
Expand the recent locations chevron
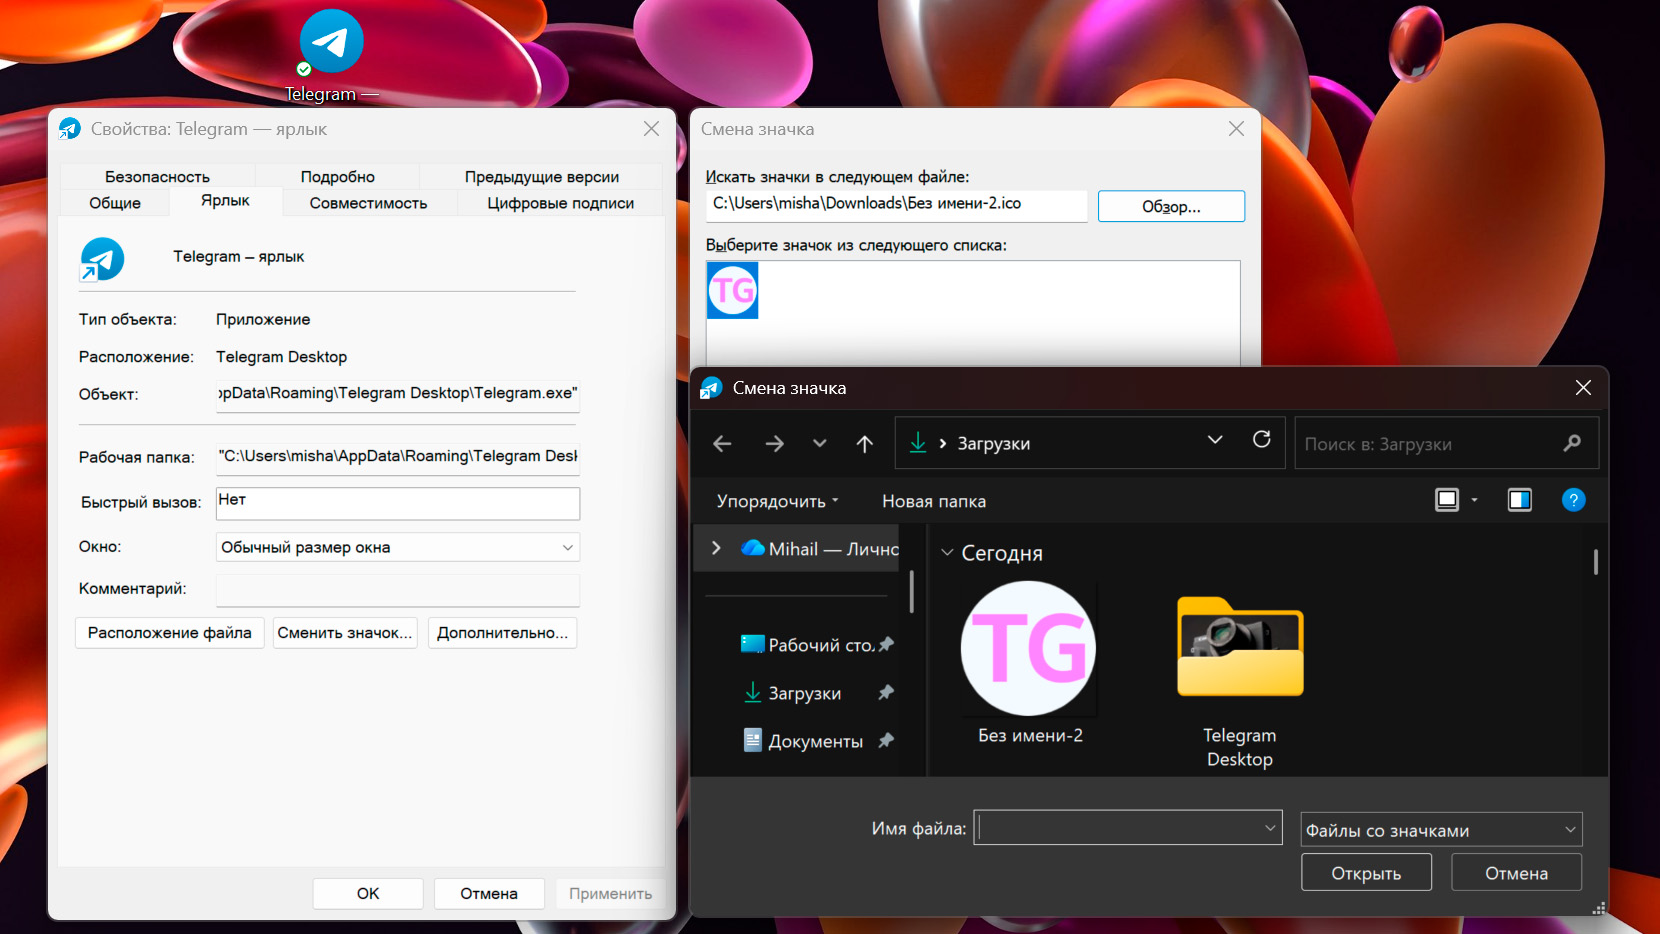coord(820,444)
